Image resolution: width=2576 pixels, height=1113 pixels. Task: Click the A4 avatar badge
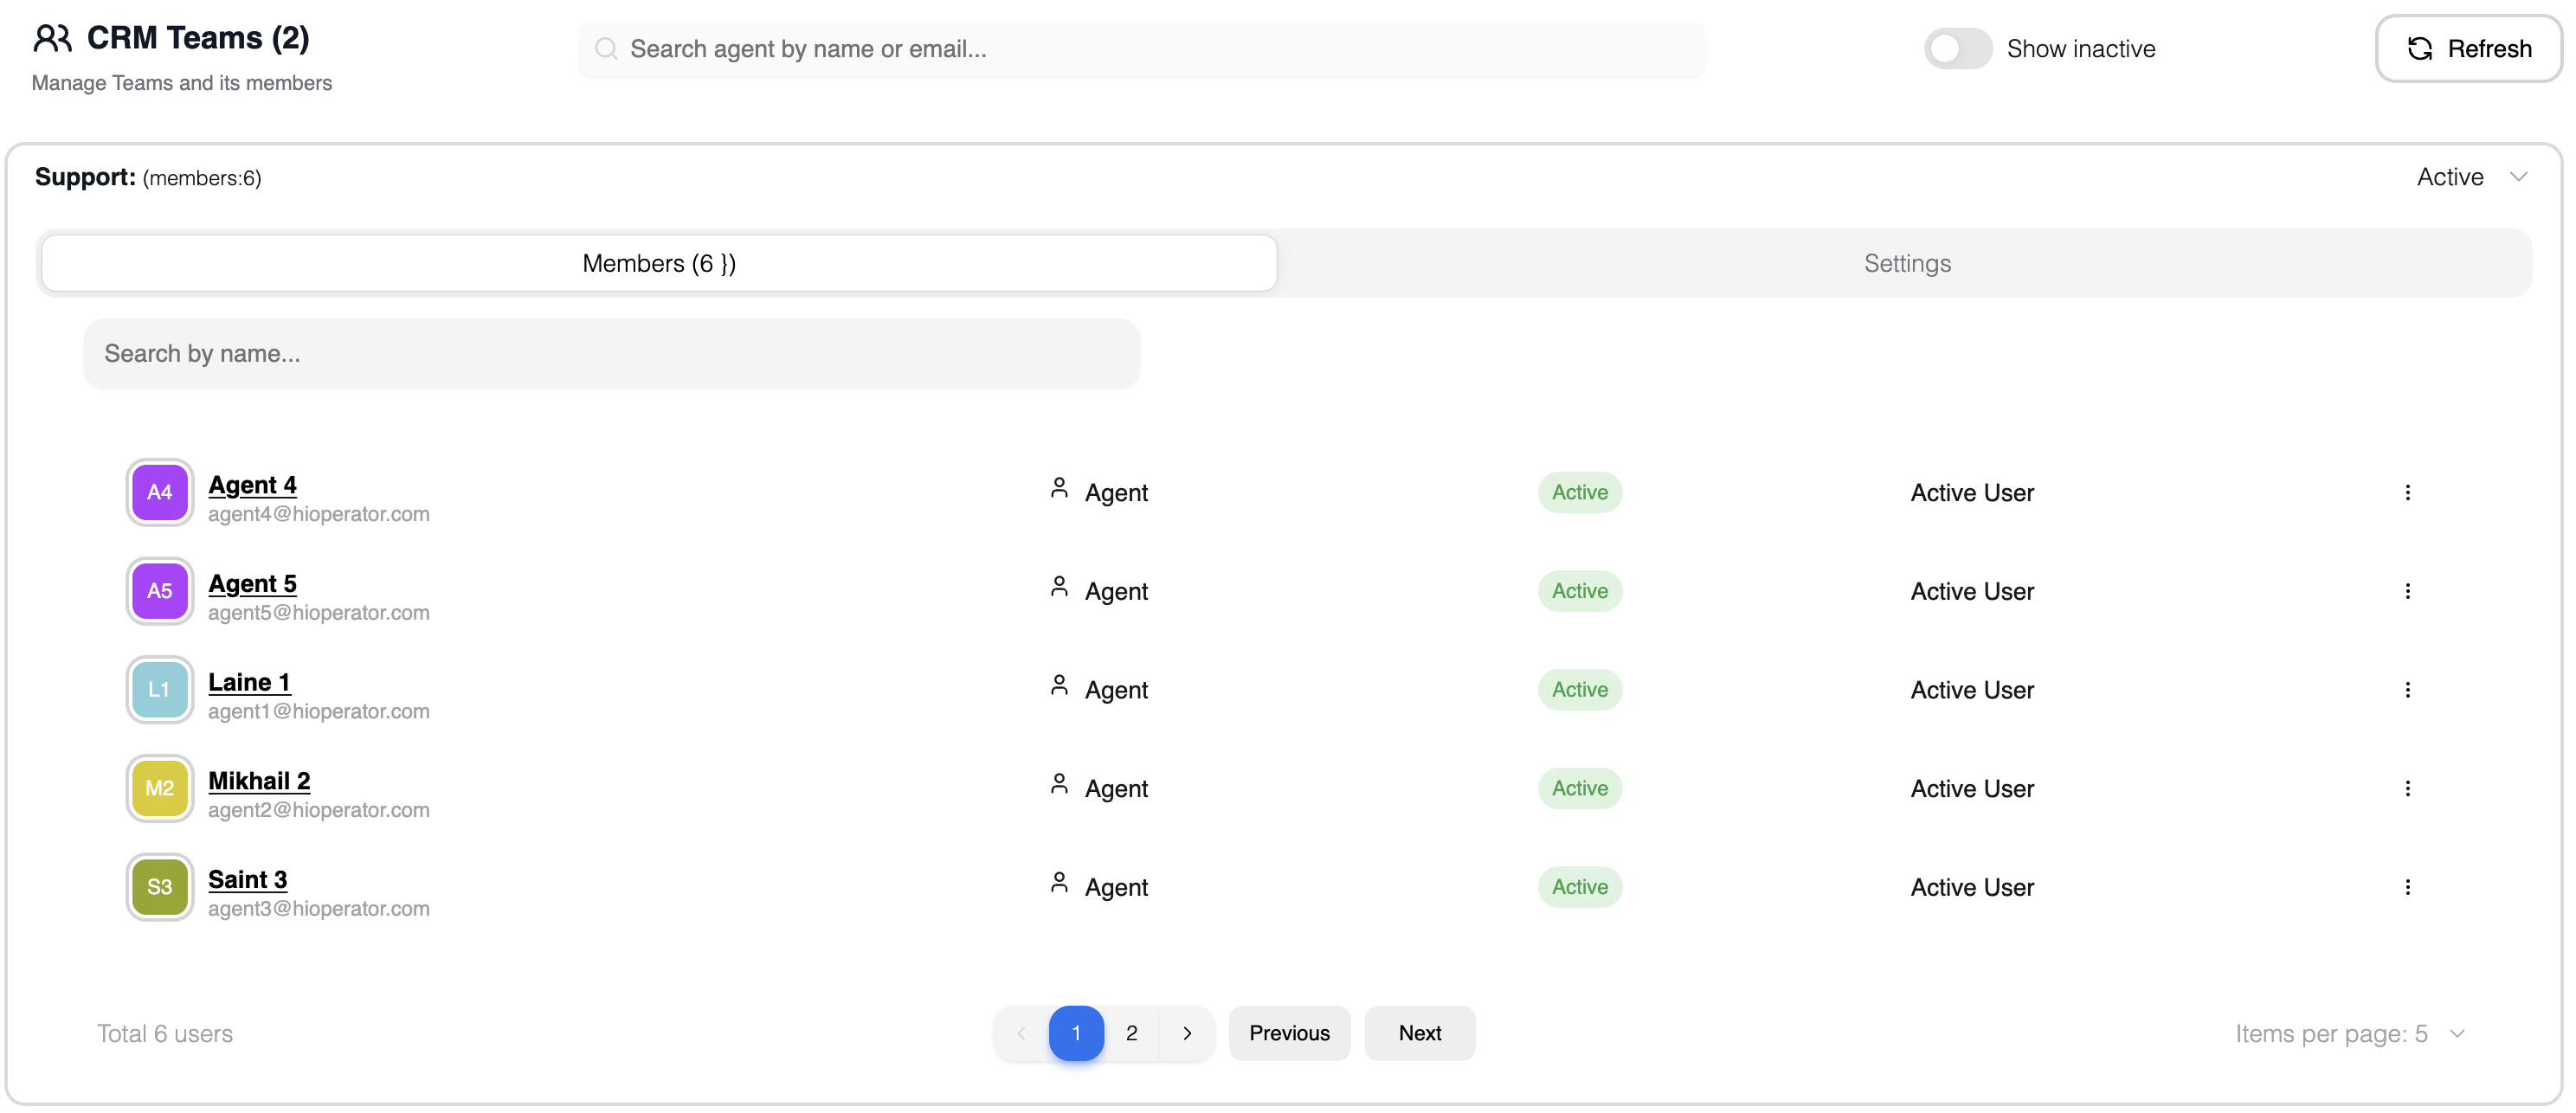(x=159, y=492)
